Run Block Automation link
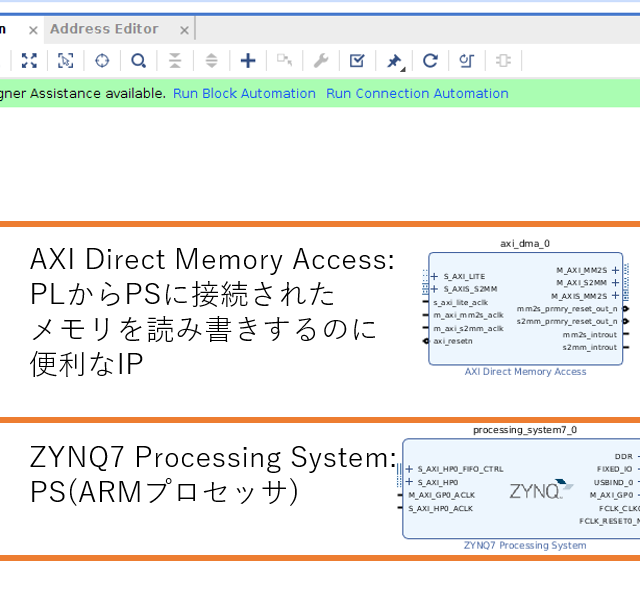 (244, 93)
